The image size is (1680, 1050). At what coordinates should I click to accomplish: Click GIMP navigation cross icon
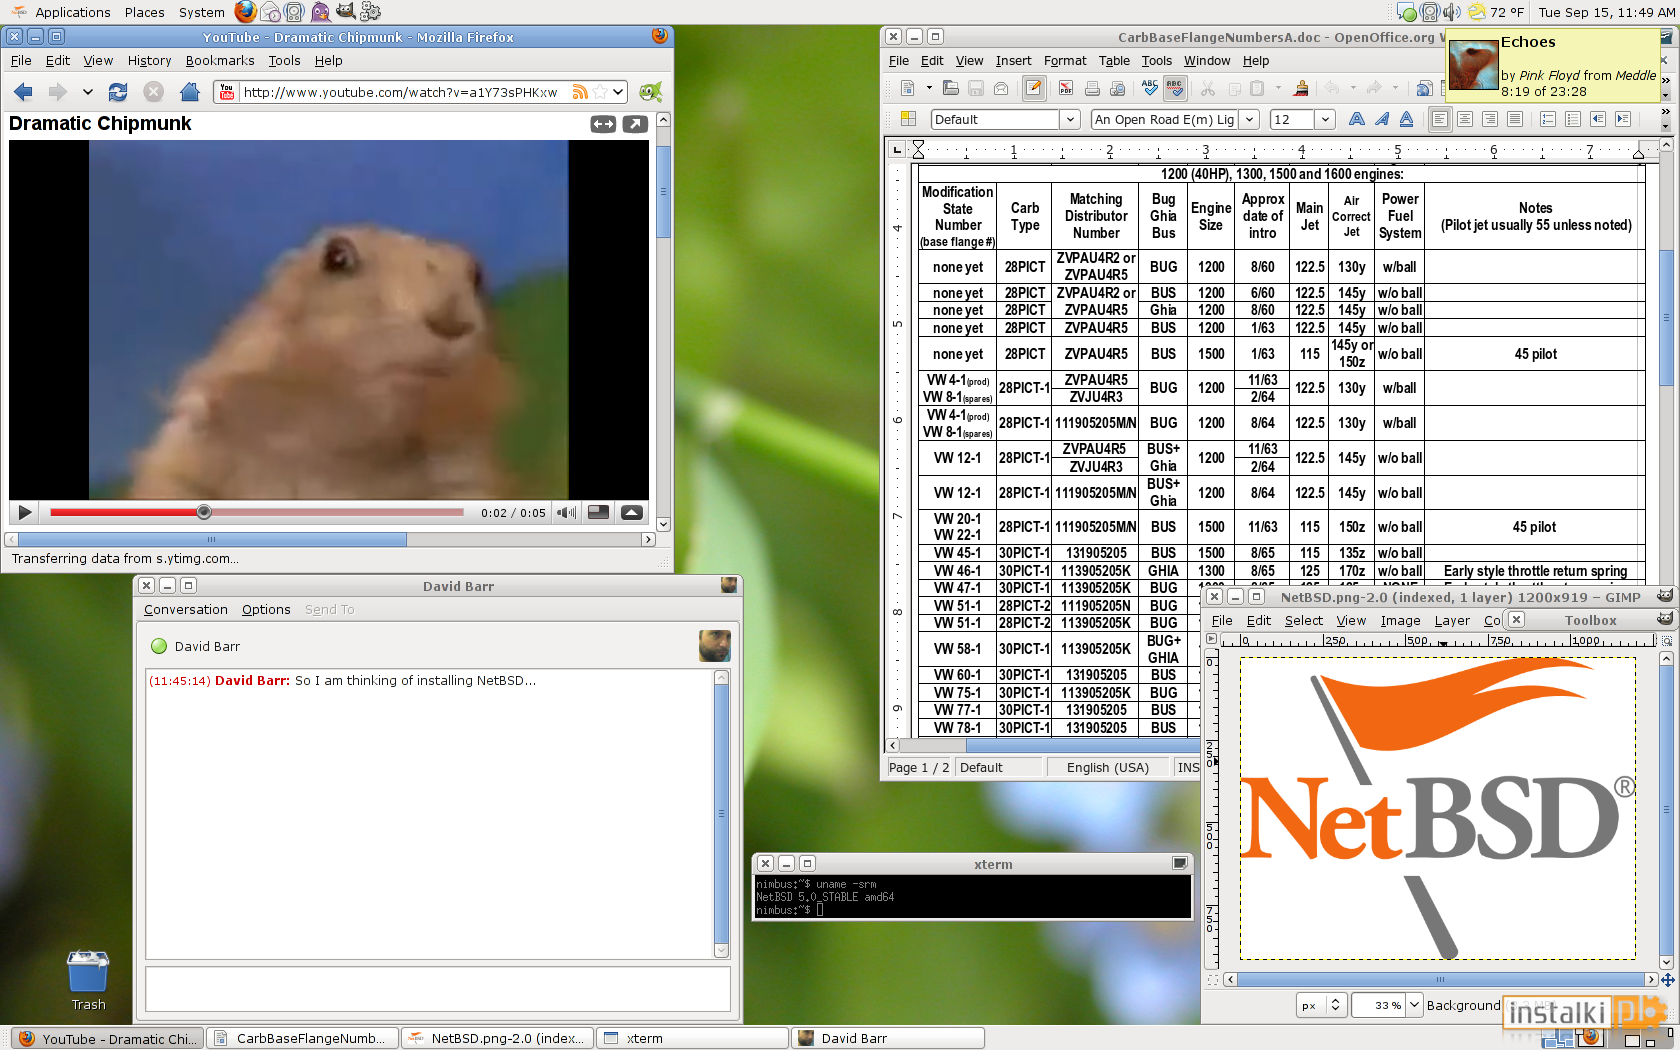point(1667,980)
